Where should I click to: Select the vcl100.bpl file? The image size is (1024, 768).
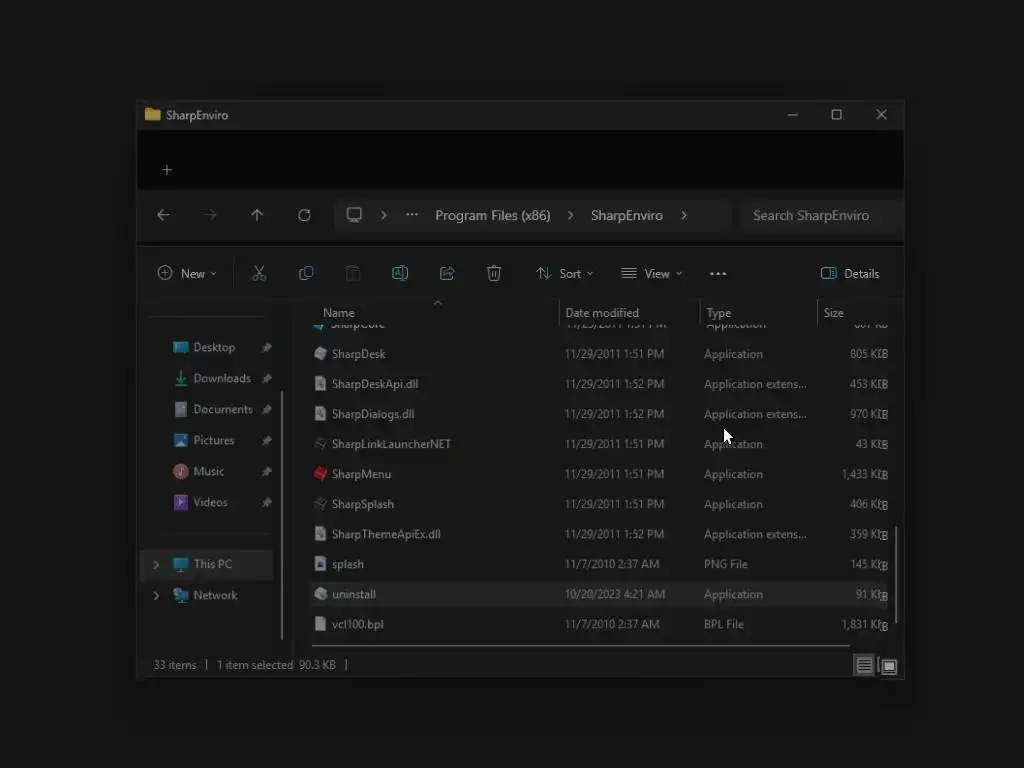click(x=600, y=624)
